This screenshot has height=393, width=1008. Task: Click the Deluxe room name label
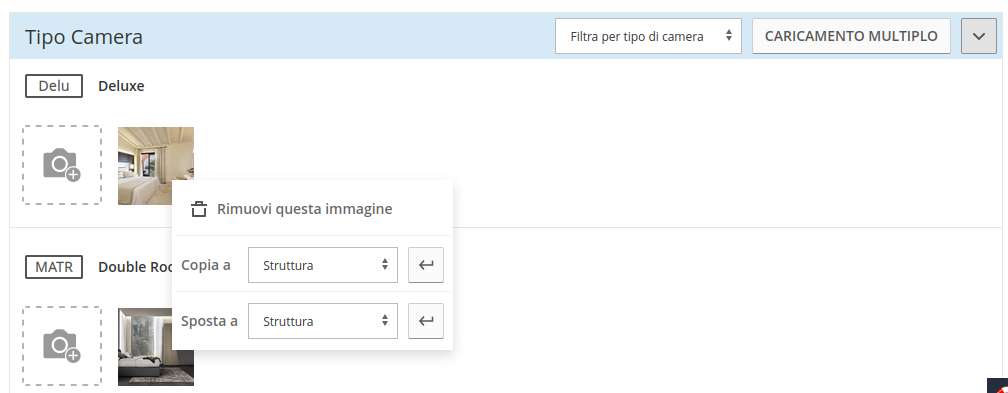pyautogui.click(x=121, y=86)
